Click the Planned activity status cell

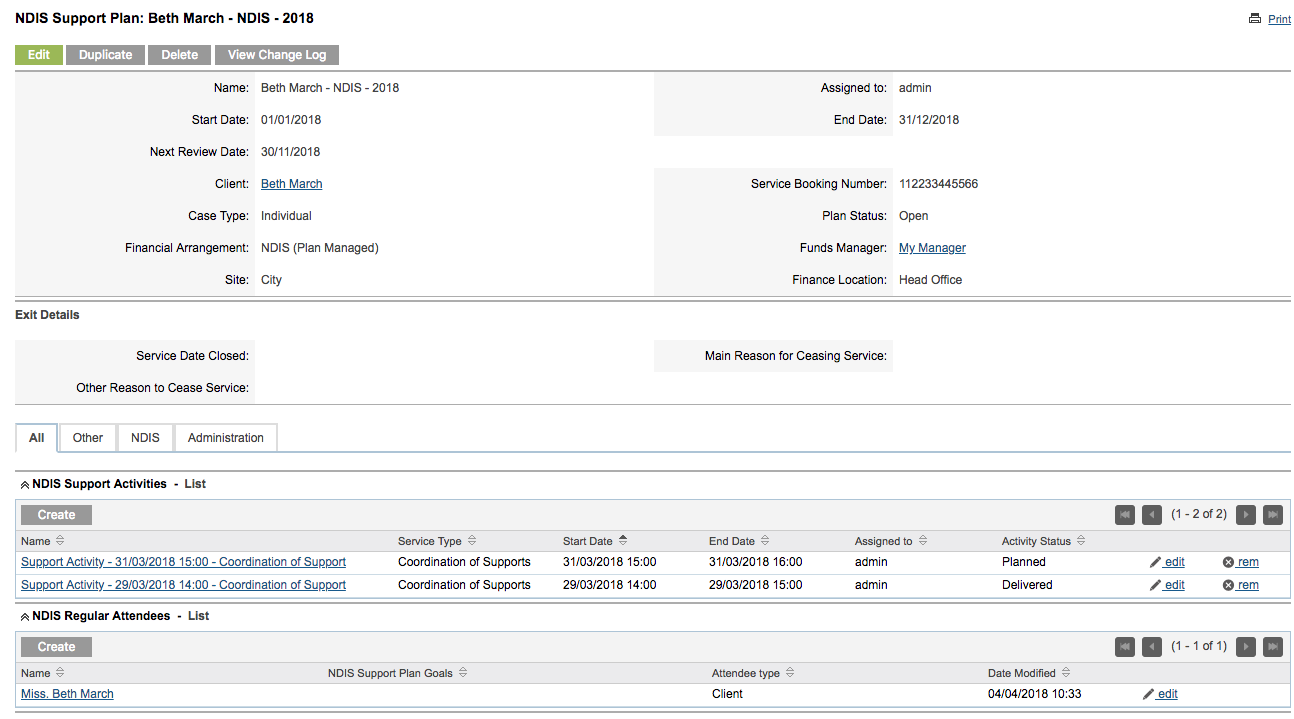[x=1024, y=562]
